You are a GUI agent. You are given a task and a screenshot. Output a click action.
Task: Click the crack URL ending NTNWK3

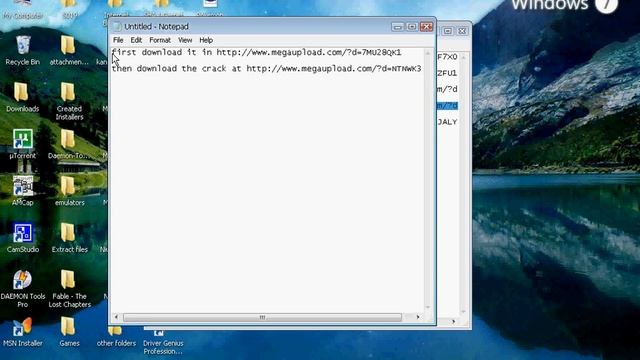[x=334, y=69]
